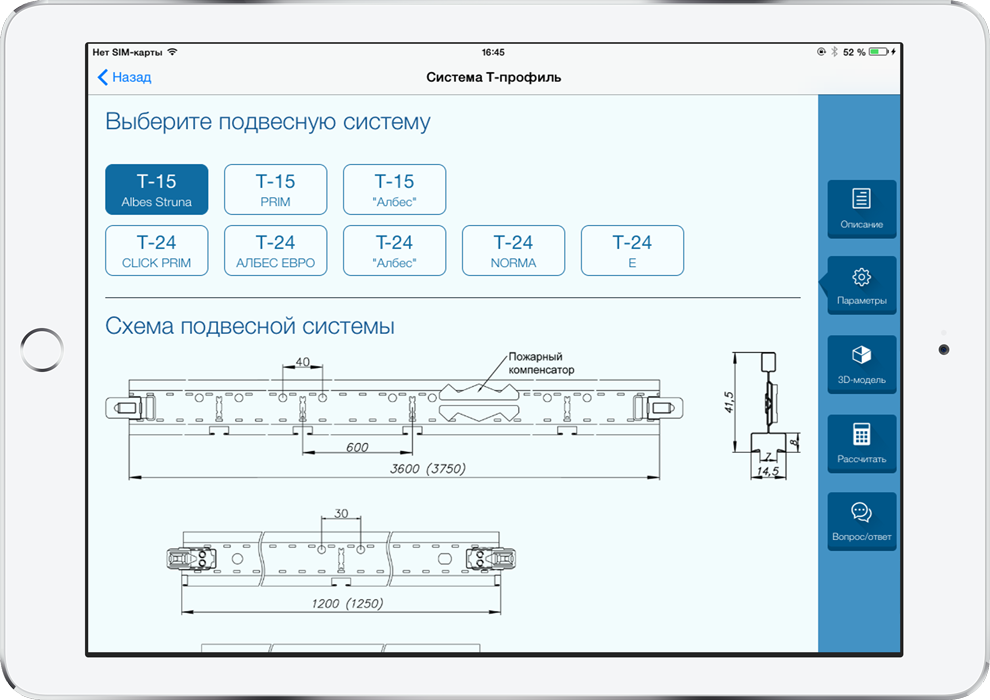Select the T-15 "Албес" system
990x700 pixels.
click(x=394, y=190)
